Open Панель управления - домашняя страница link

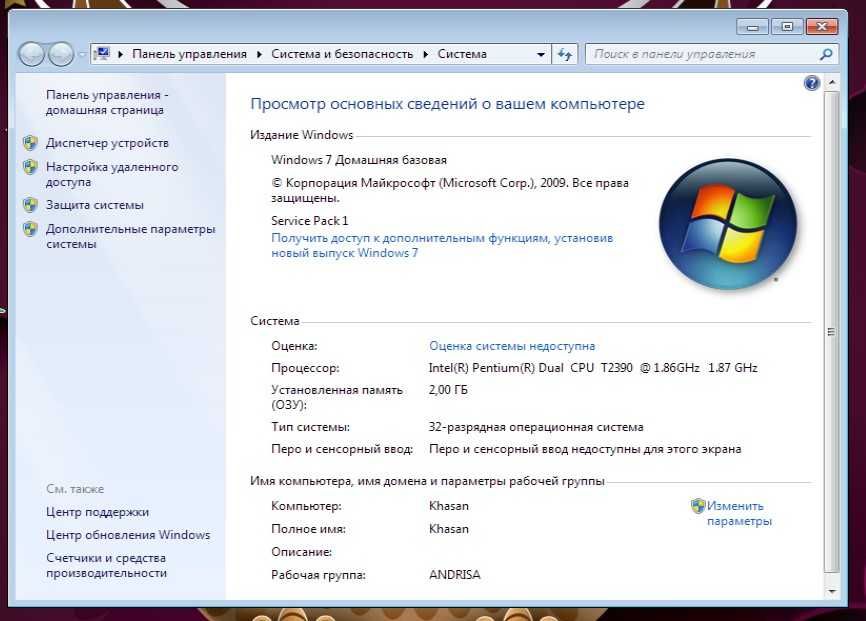107,102
